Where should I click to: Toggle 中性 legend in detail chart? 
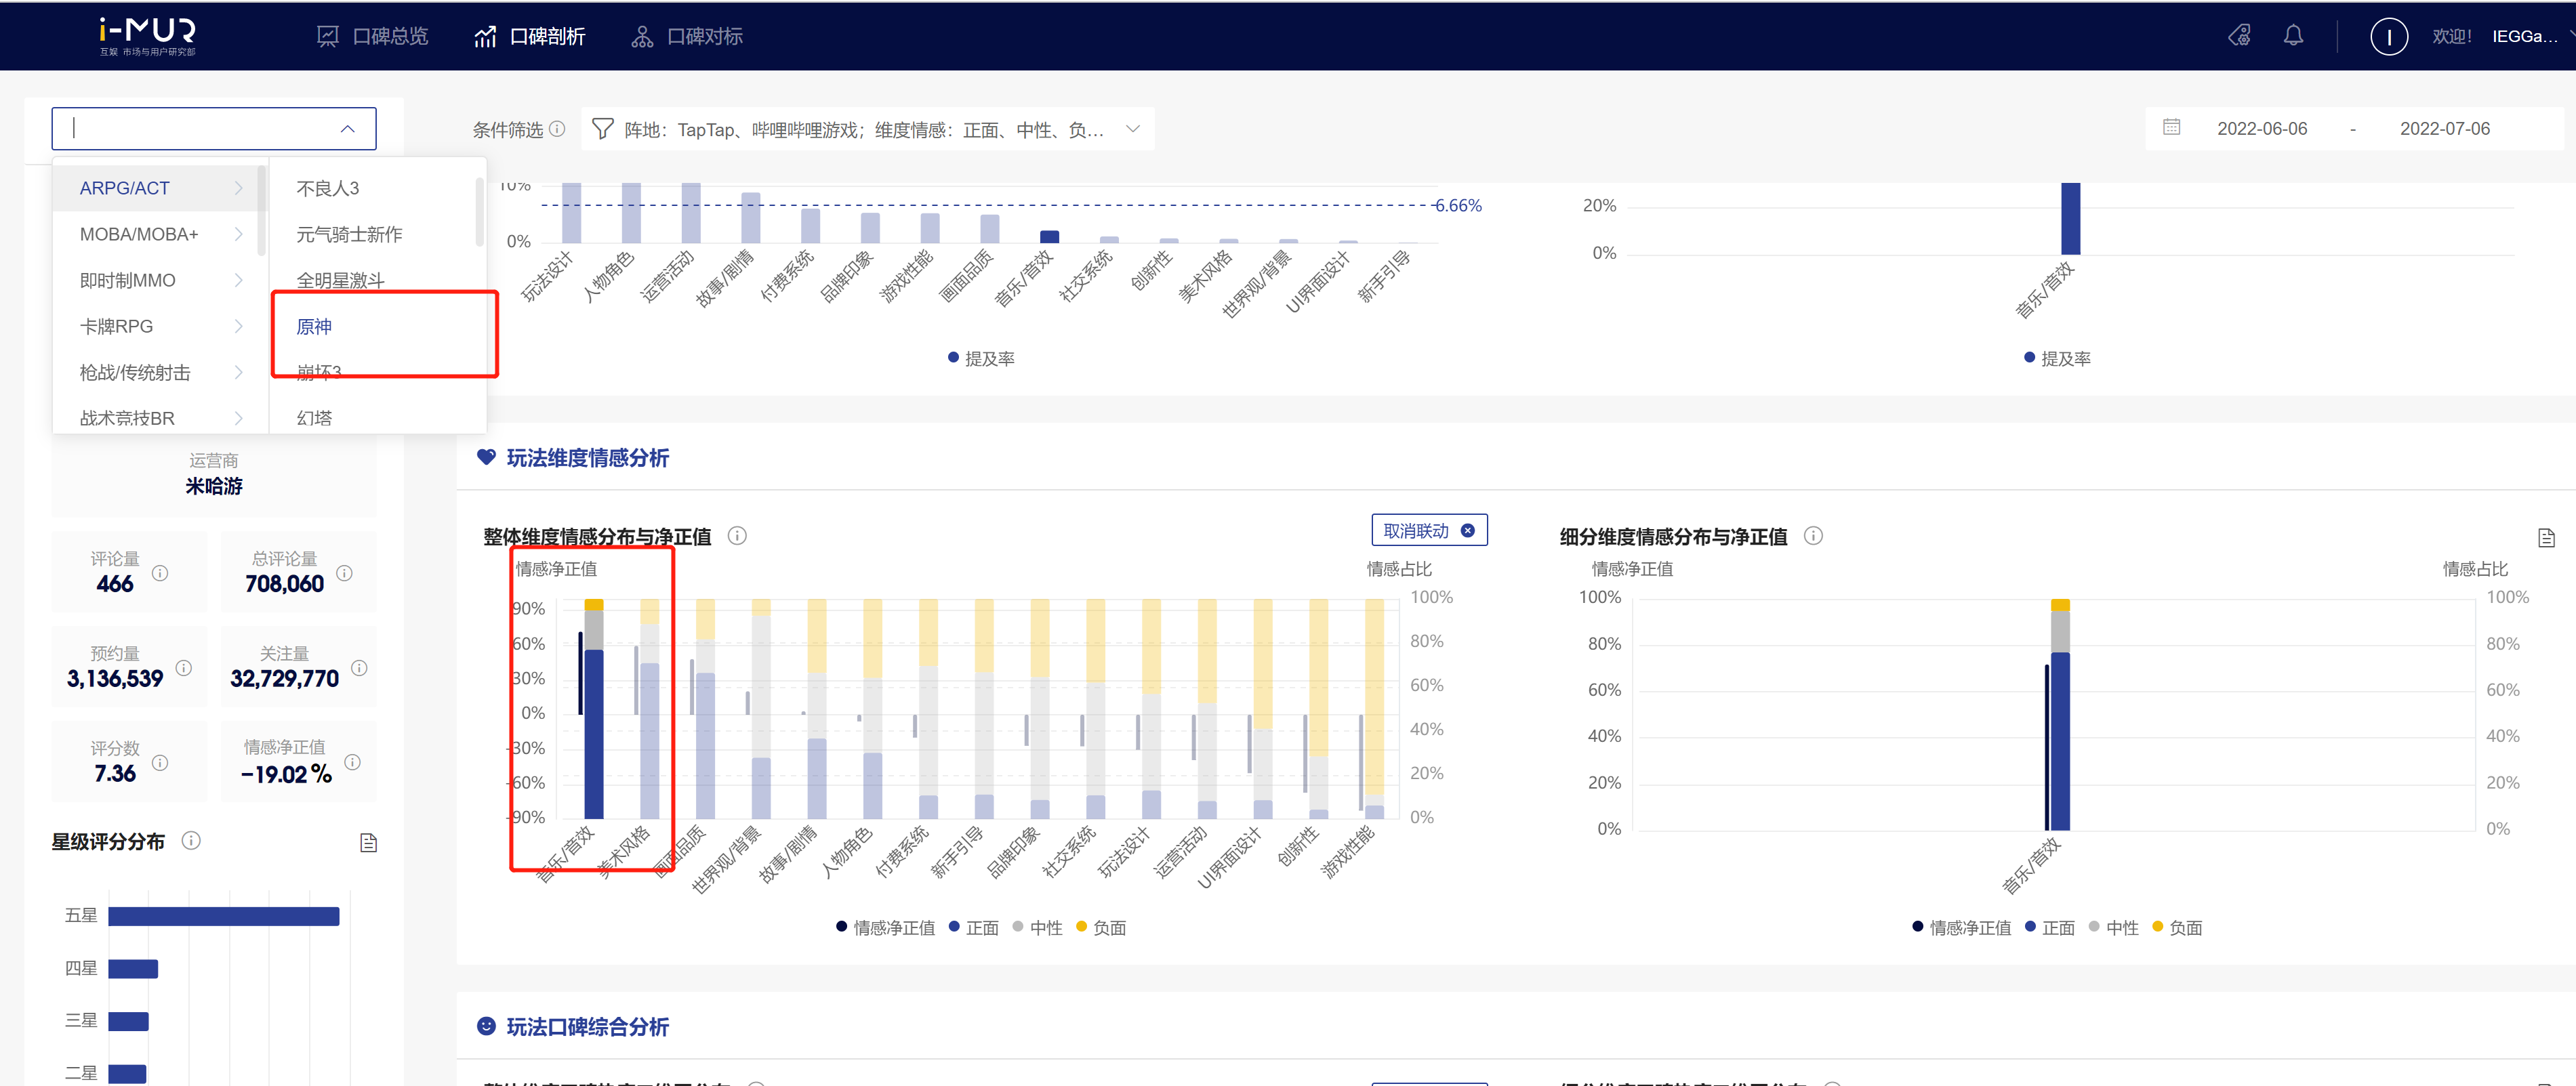pos(2113,928)
